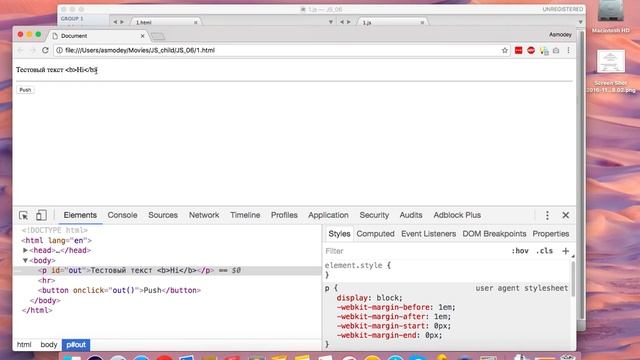
Task: Select the Screen Shot png desktop file
Action: 611,71
